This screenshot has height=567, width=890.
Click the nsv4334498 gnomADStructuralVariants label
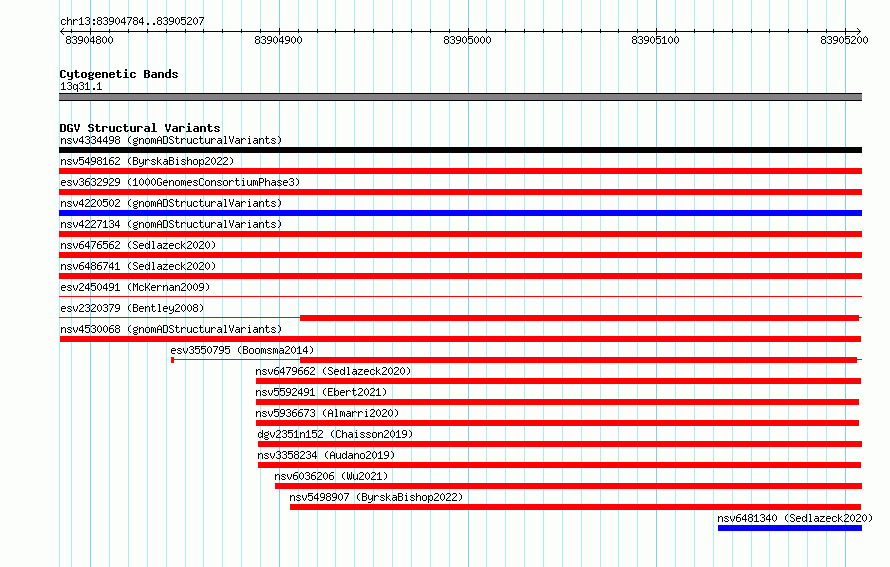pos(171,140)
